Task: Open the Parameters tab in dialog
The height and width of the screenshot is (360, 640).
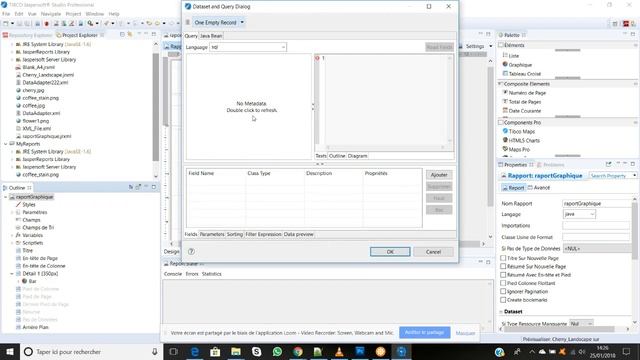Action: click(x=212, y=234)
